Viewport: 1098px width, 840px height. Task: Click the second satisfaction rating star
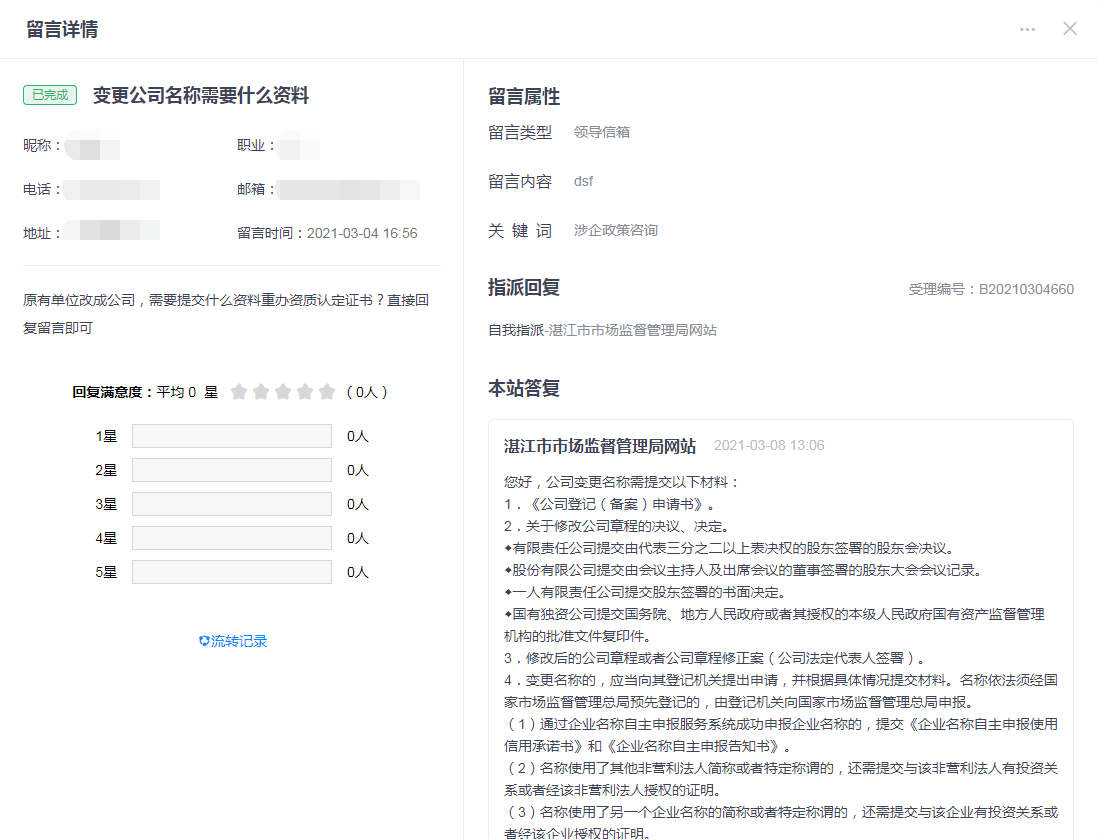click(x=261, y=392)
